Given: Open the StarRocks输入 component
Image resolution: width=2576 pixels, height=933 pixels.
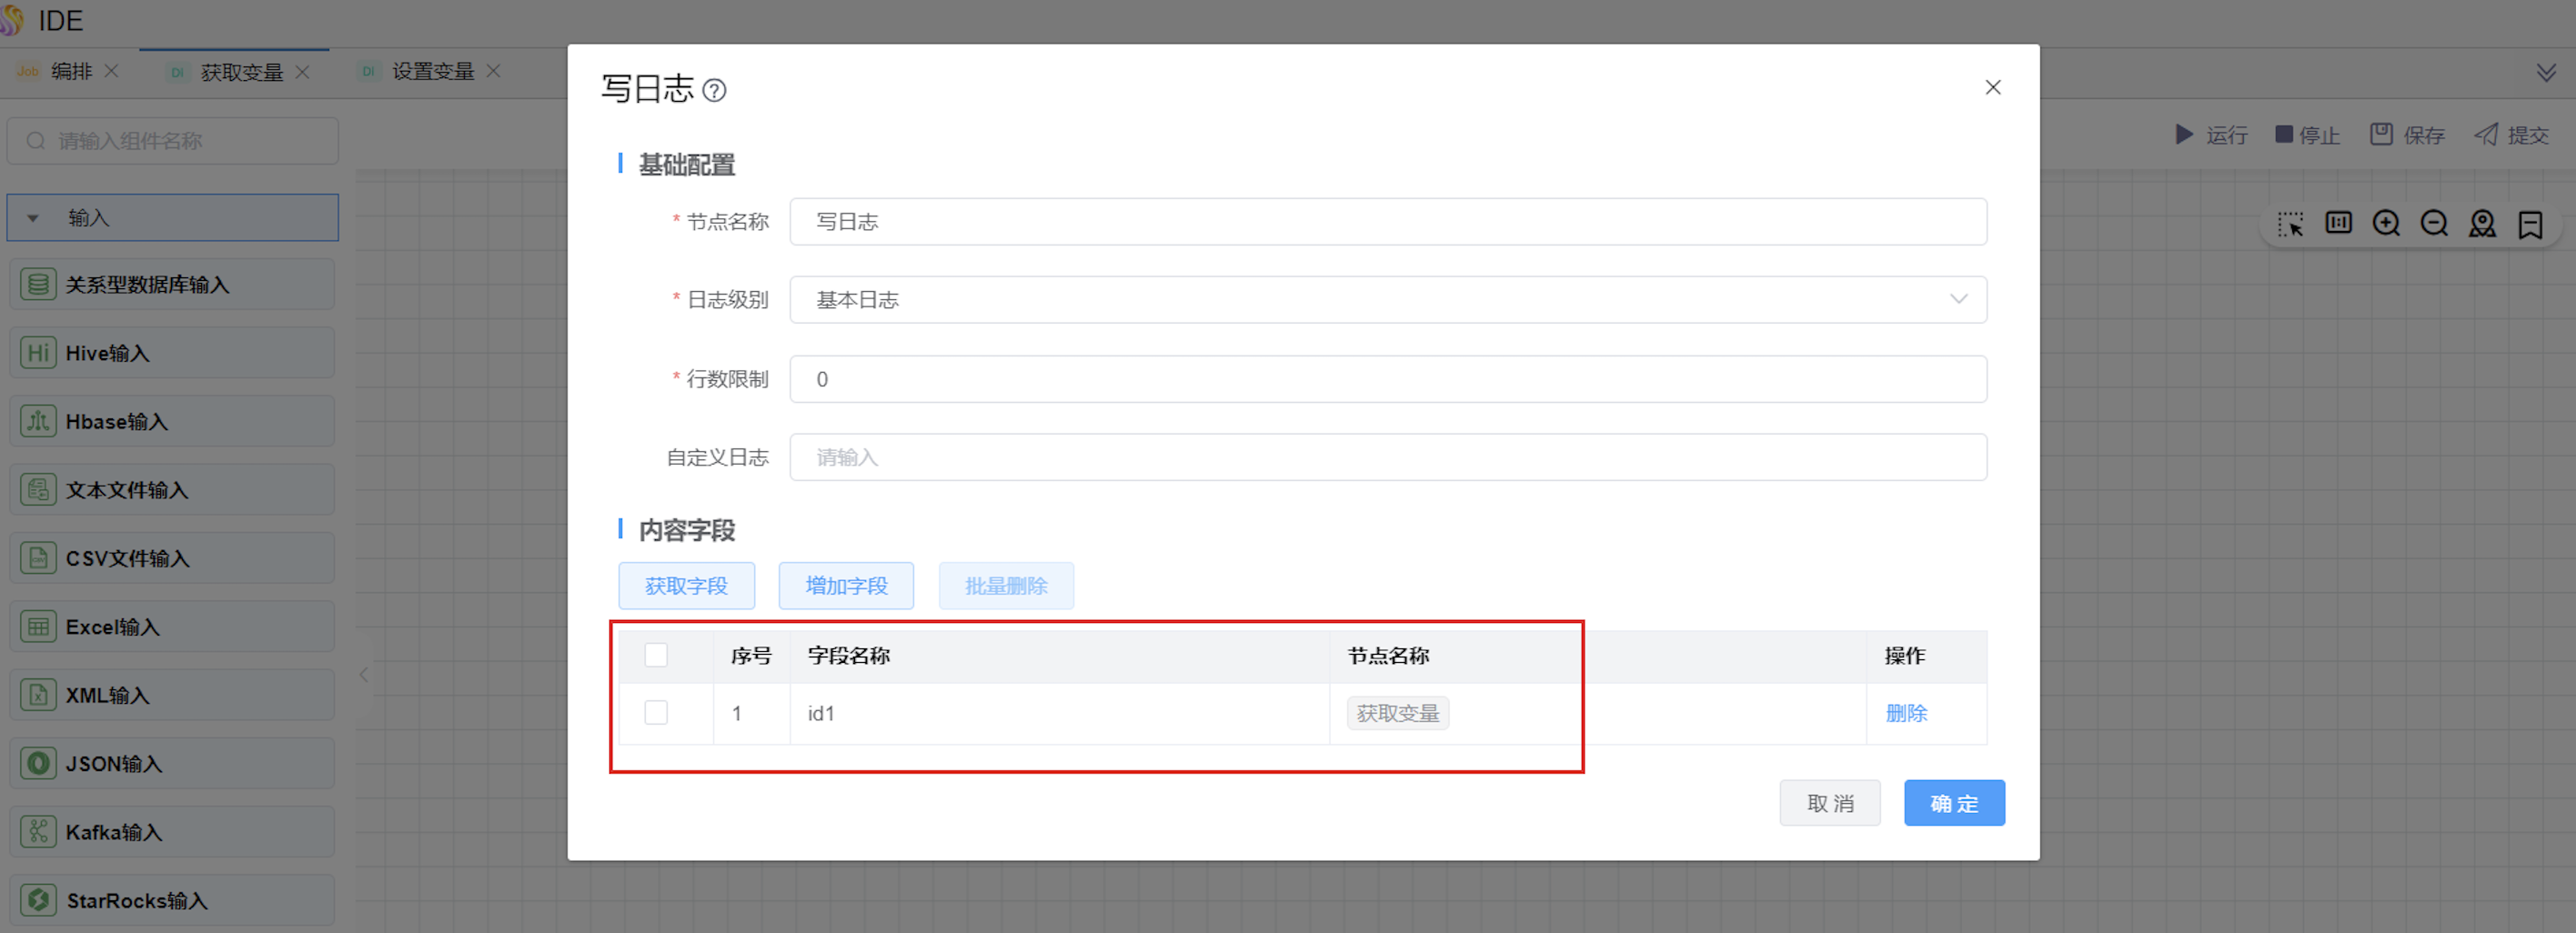Looking at the screenshot, I should pyautogui.click(x=37, y=899).
